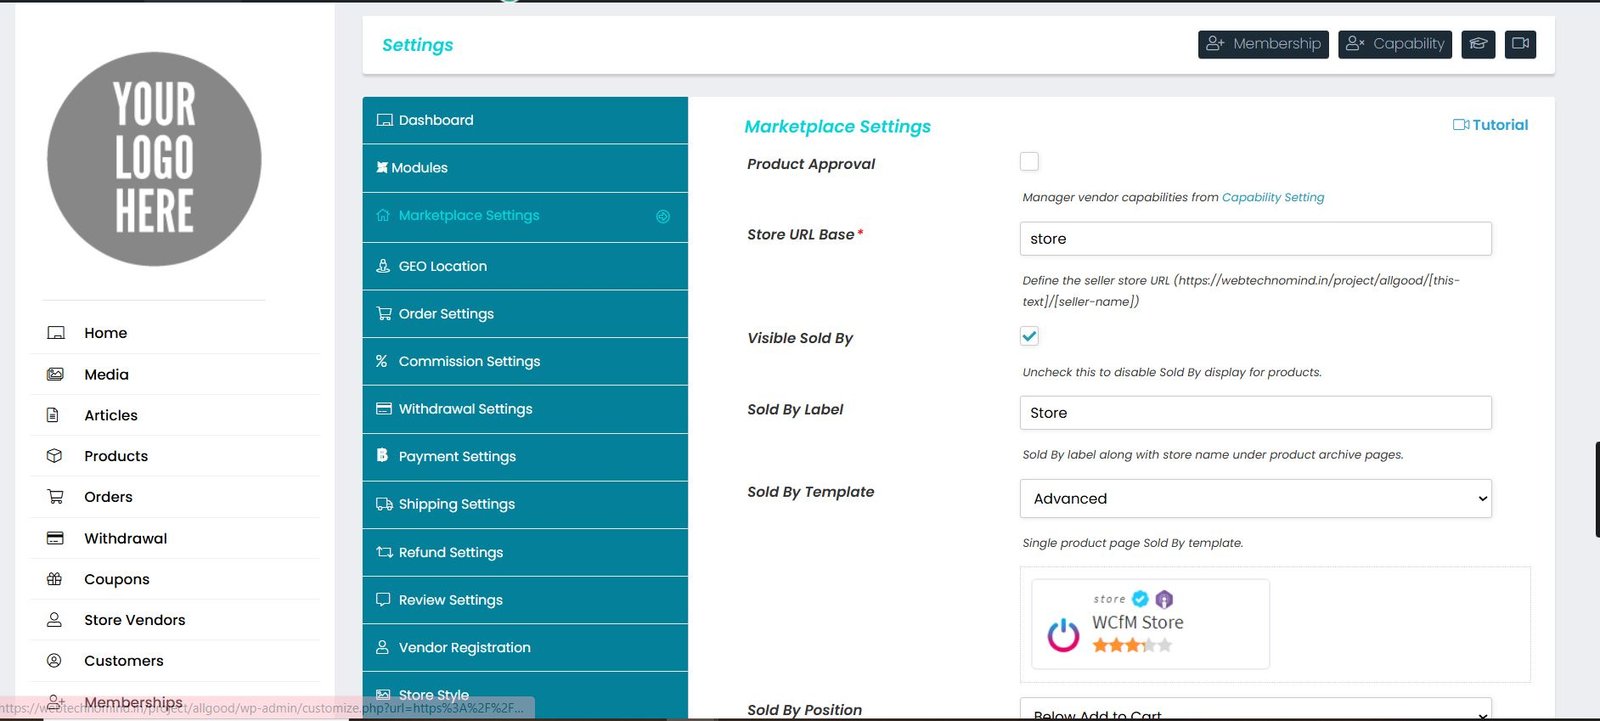Click the target icon beside Marketplace Settings
The width and height of the screenshot is (1600, 721).
click(x=662, y=216)
